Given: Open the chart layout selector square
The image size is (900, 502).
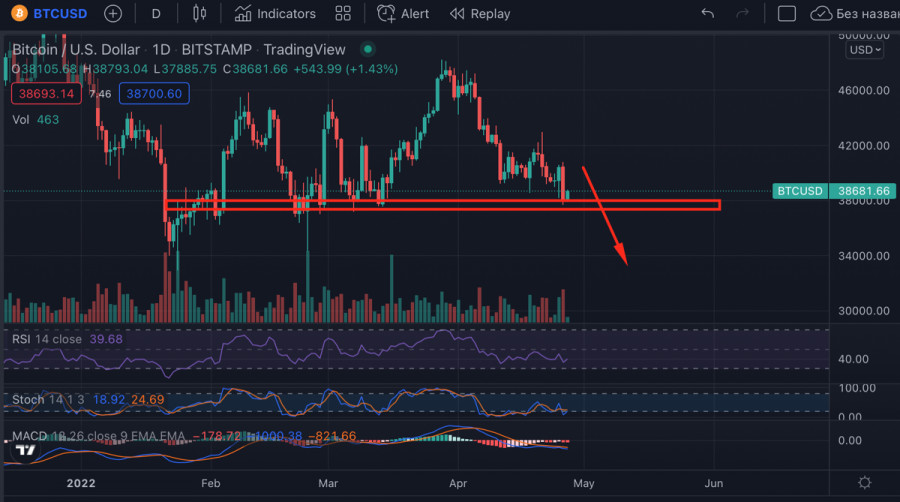Looking at the screenshot, I should coord(786,13).
